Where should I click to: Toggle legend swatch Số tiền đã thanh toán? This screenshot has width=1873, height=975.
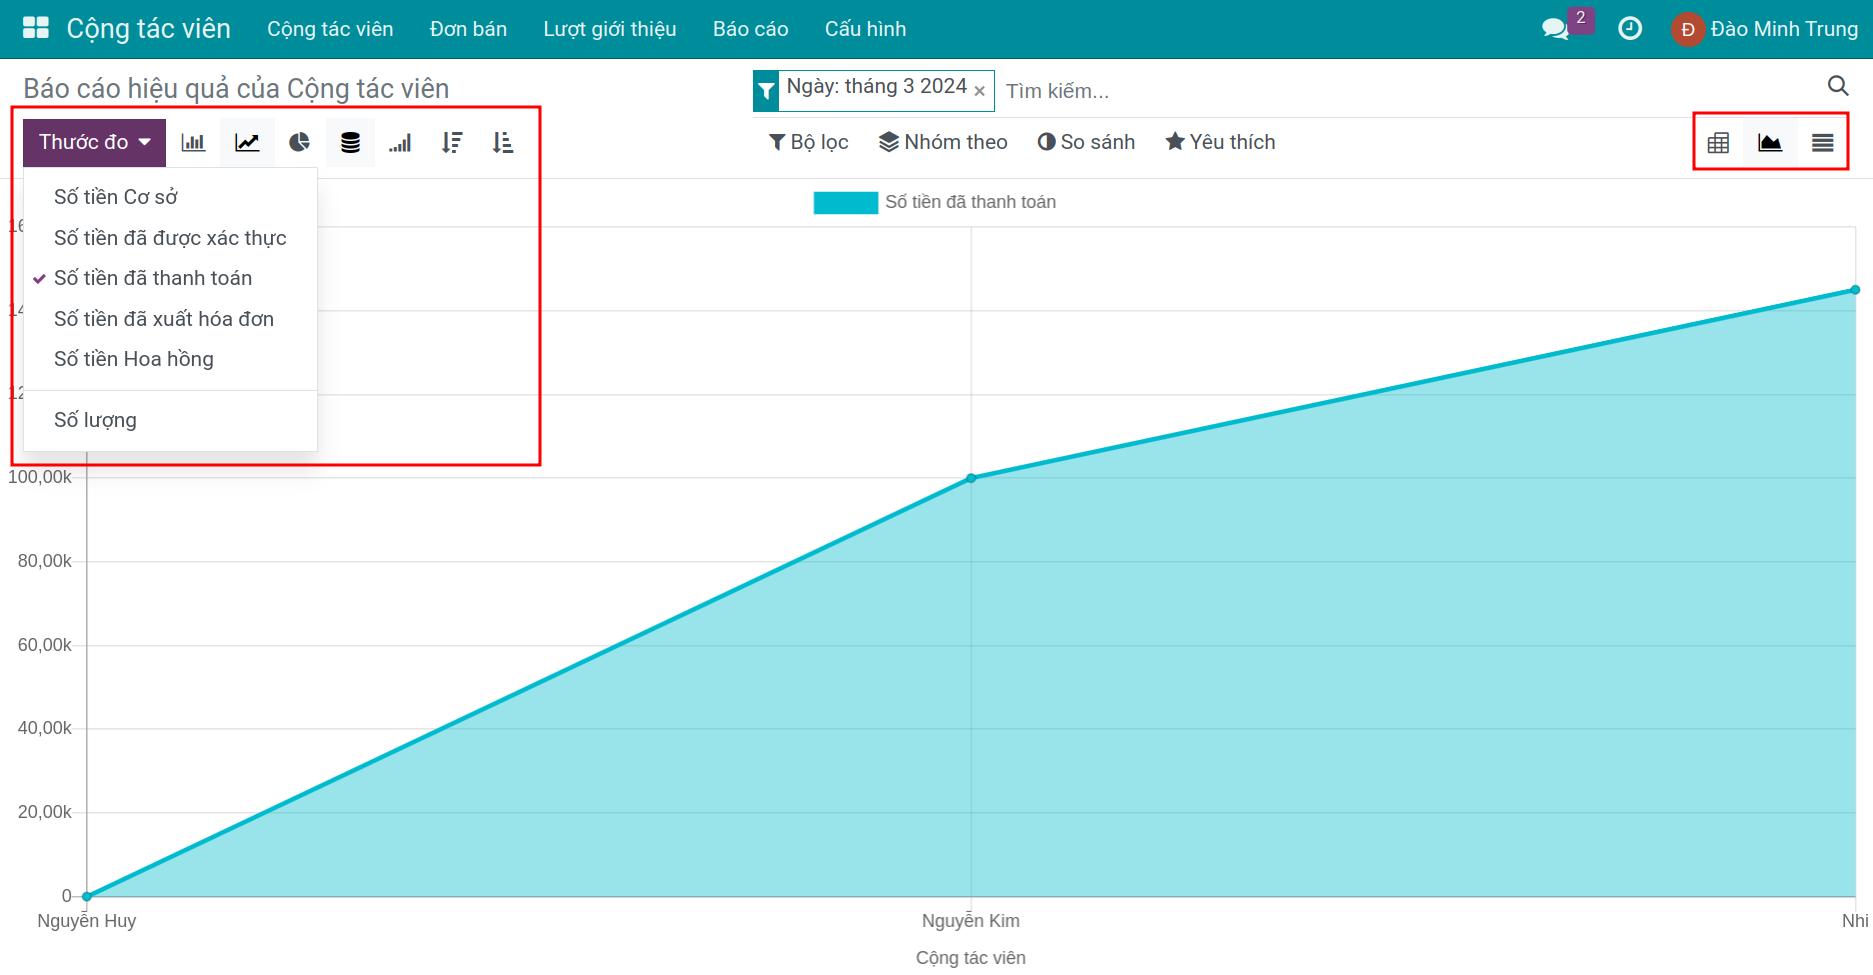[845, 203]
